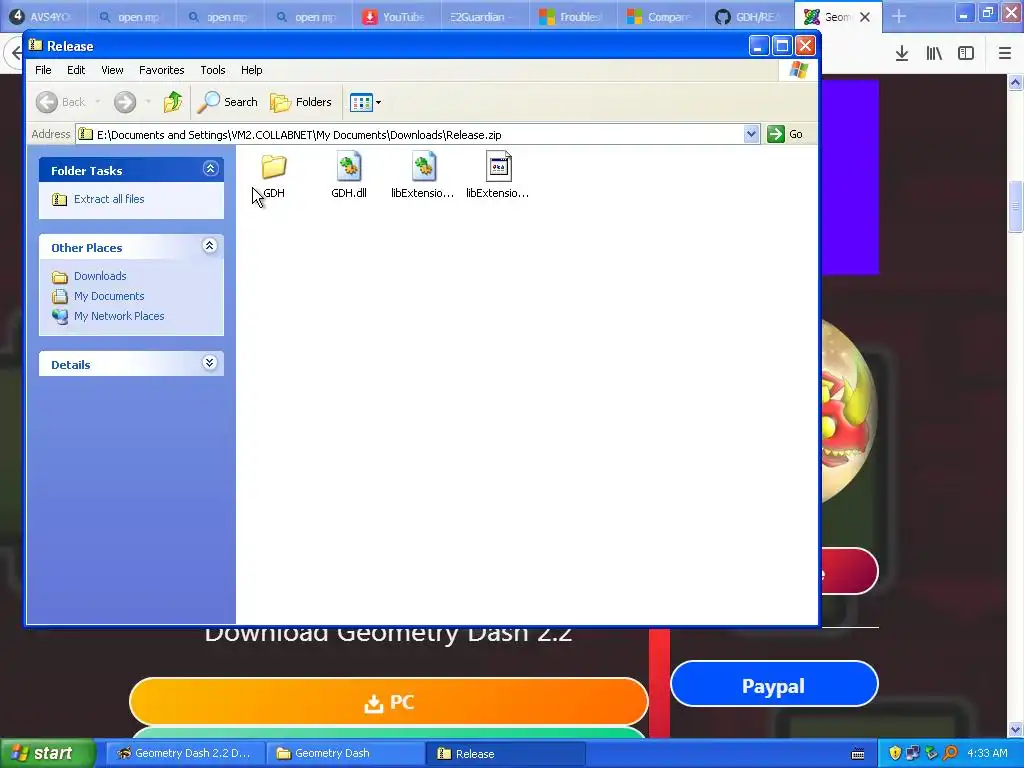
Task: Open Firefox downloads arrow icon
Action: [x=902, y=54]
